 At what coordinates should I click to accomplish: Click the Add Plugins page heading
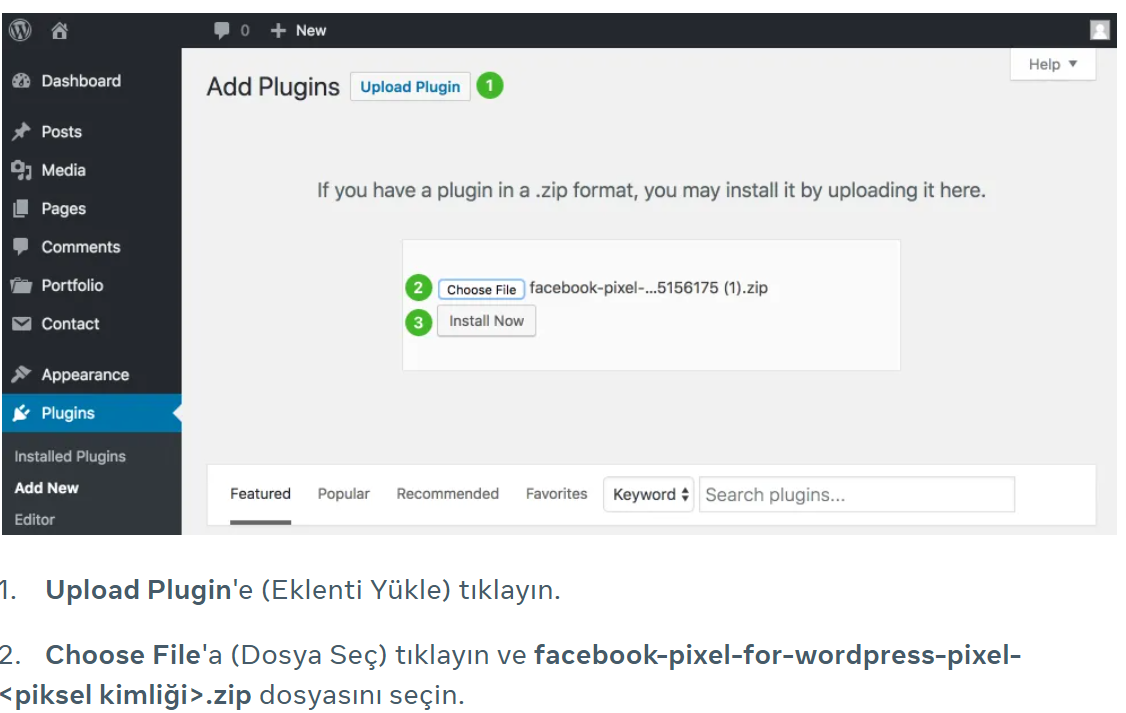coord(273,87)
